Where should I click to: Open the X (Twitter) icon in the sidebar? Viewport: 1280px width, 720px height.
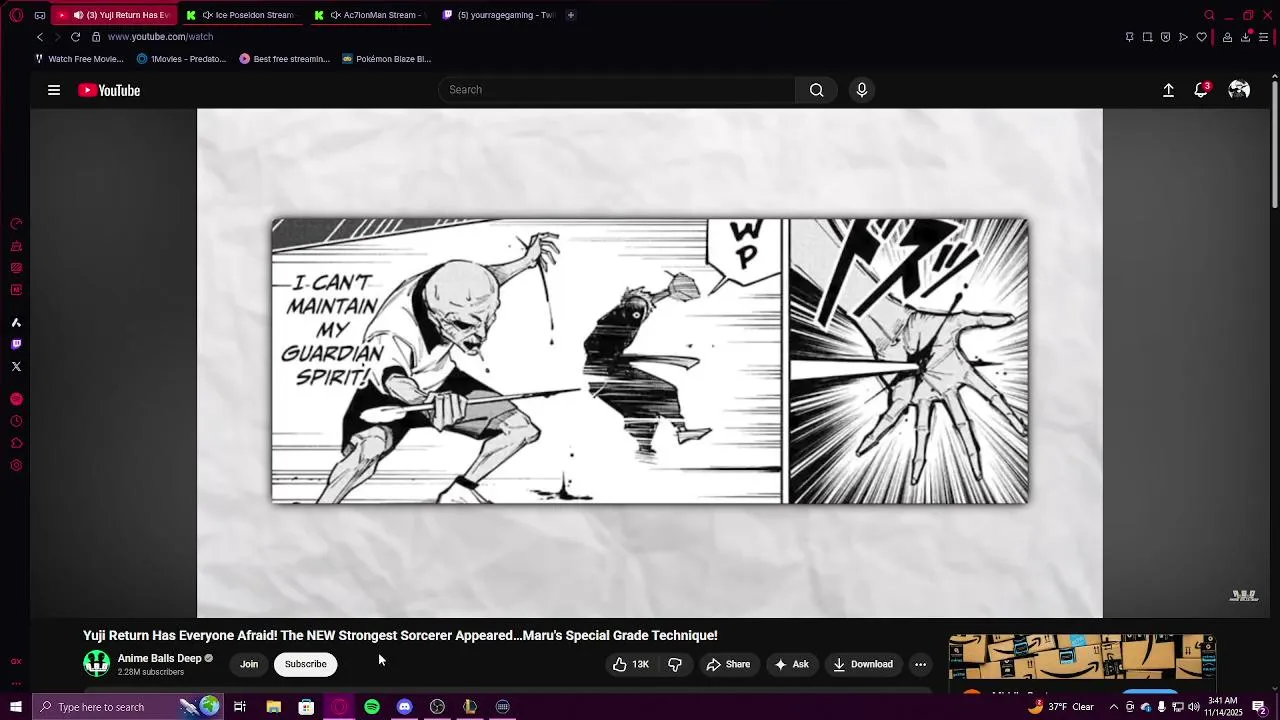pos(16,366)
